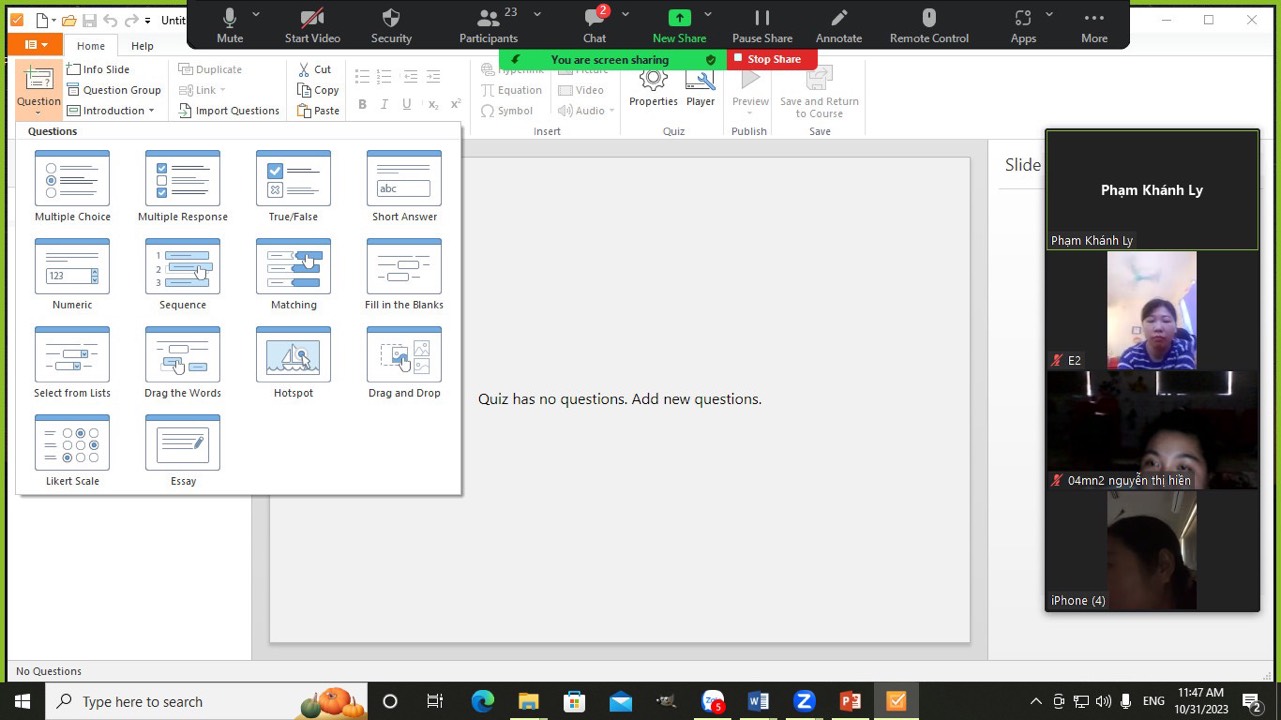Switch to the Help tab
Viewport: 1281px width, 720px height.
pos(142,46)
